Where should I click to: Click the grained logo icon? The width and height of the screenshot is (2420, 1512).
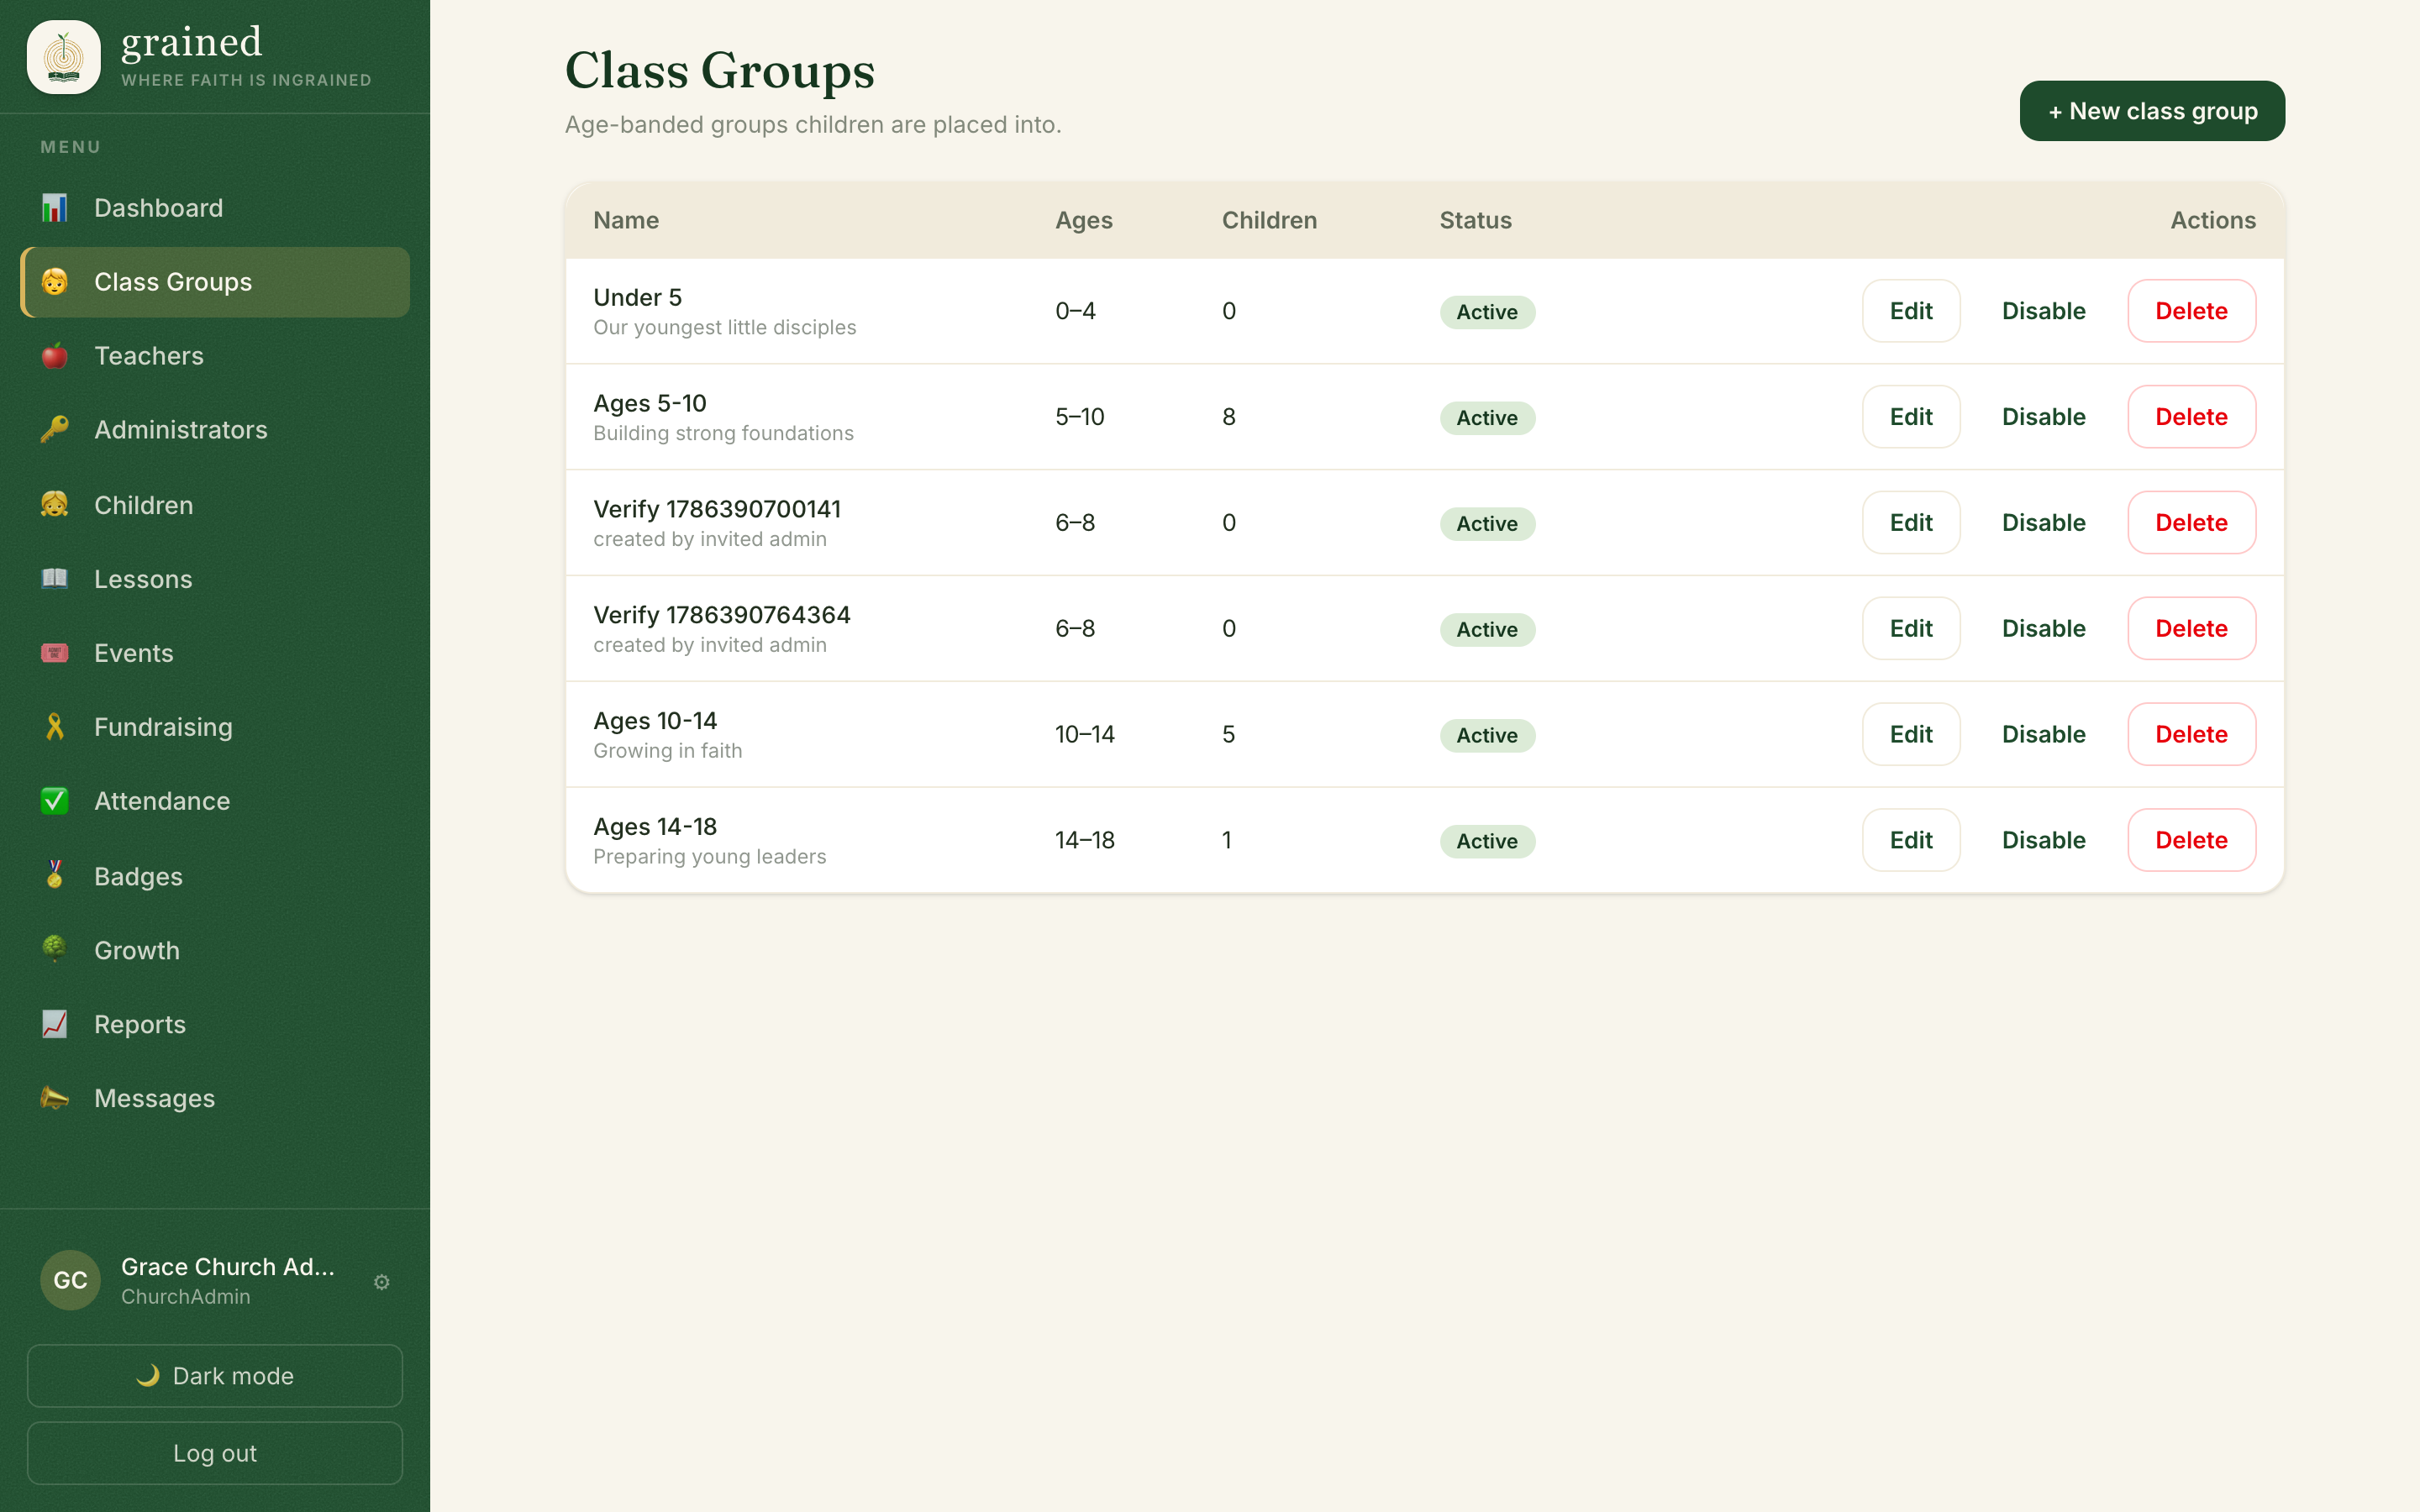[x=64, y=57]
